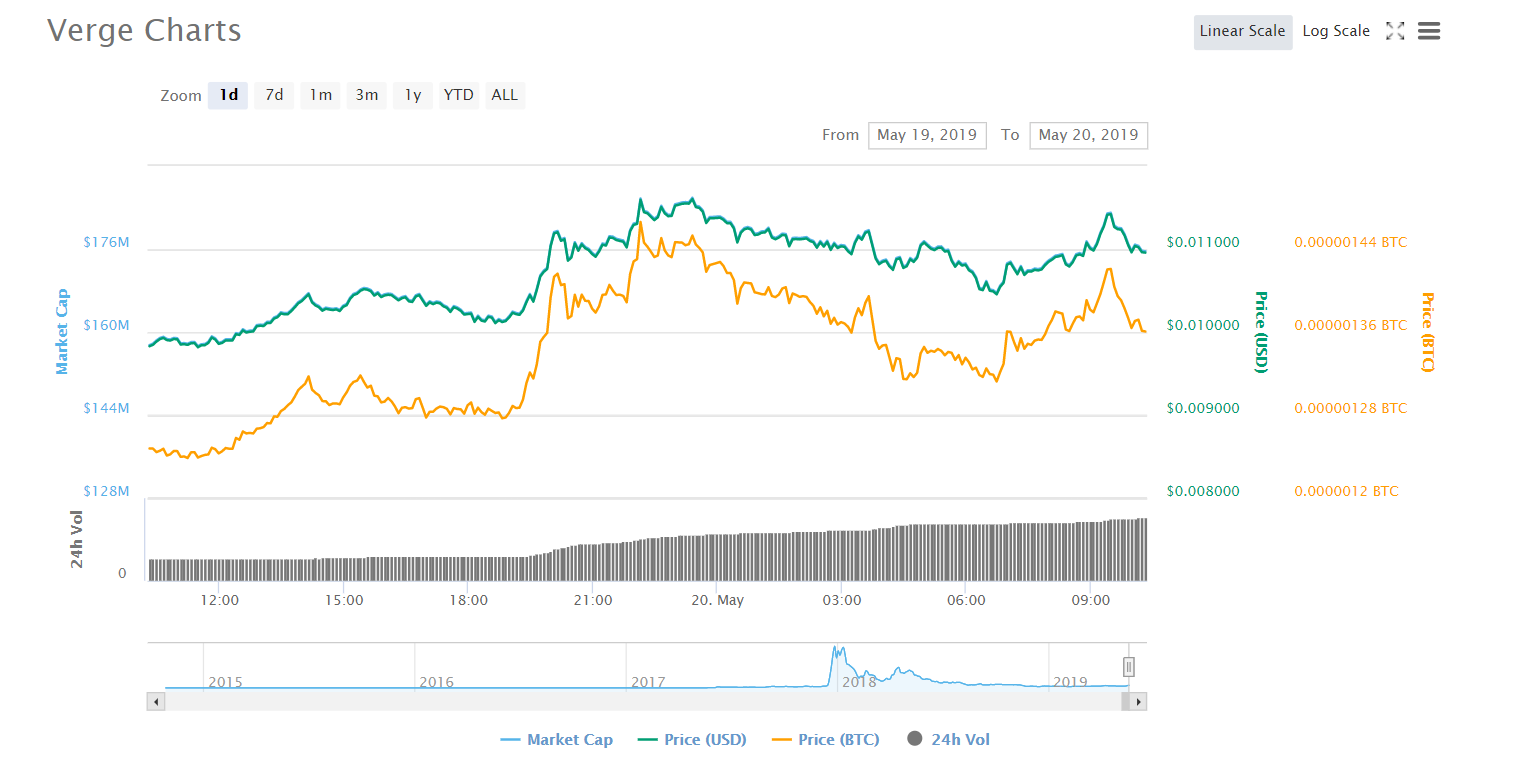1525x760 pixels.
Task: Click the 09:00 time axis label
Action: 1091,600
